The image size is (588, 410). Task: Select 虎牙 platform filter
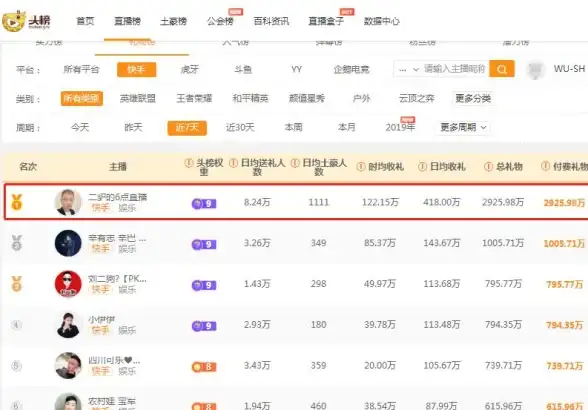[x=190, y=69]
